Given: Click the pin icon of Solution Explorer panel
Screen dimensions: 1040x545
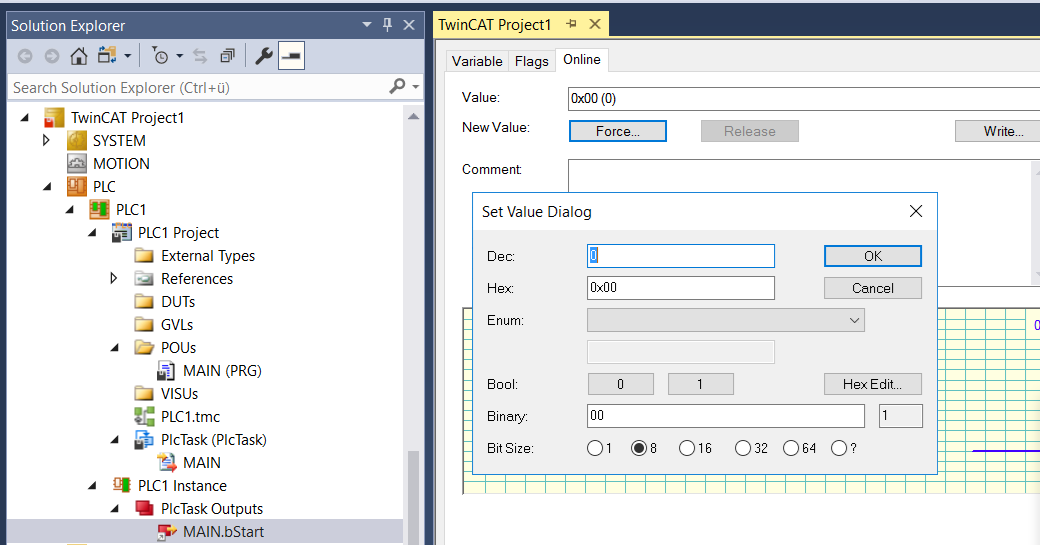Looking at the screenshot, I should click(387, 25).
